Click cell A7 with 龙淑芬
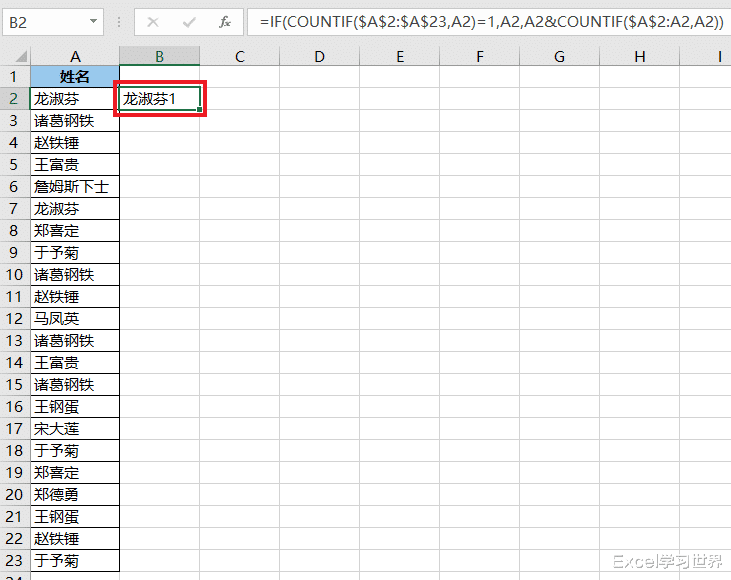The width and height of the screenshot is (731, 580). tap(75, 208)
